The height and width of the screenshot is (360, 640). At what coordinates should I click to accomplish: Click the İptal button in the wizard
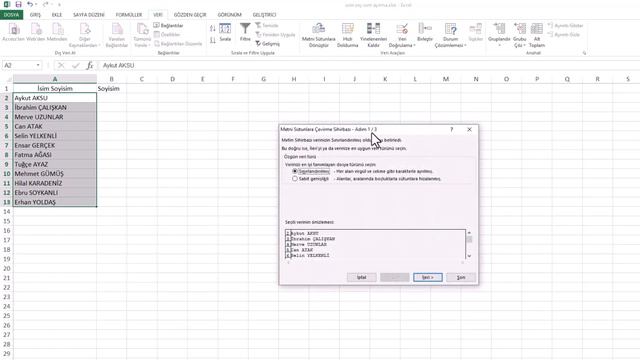[x=362, y=278]
